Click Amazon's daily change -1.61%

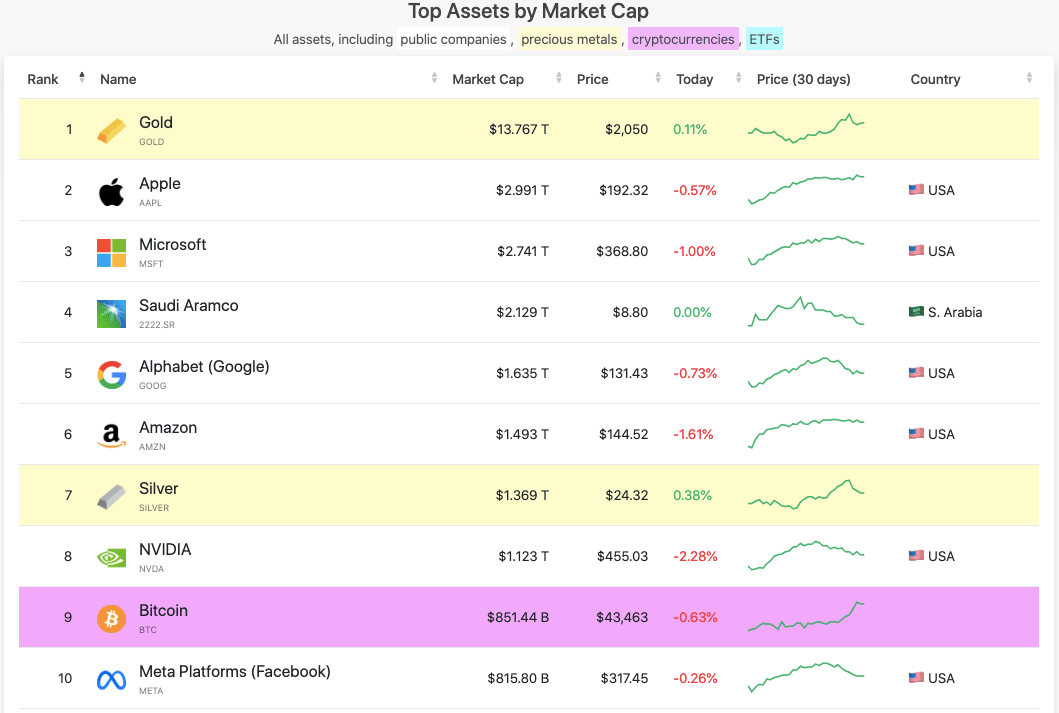pyautogui.click(x=693, y=434)
